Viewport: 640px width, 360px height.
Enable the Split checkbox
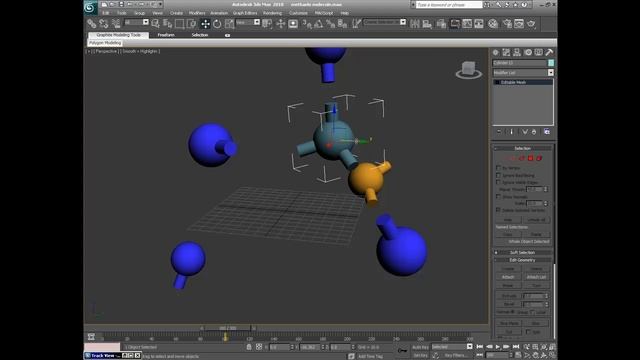(x=528, y=332)
